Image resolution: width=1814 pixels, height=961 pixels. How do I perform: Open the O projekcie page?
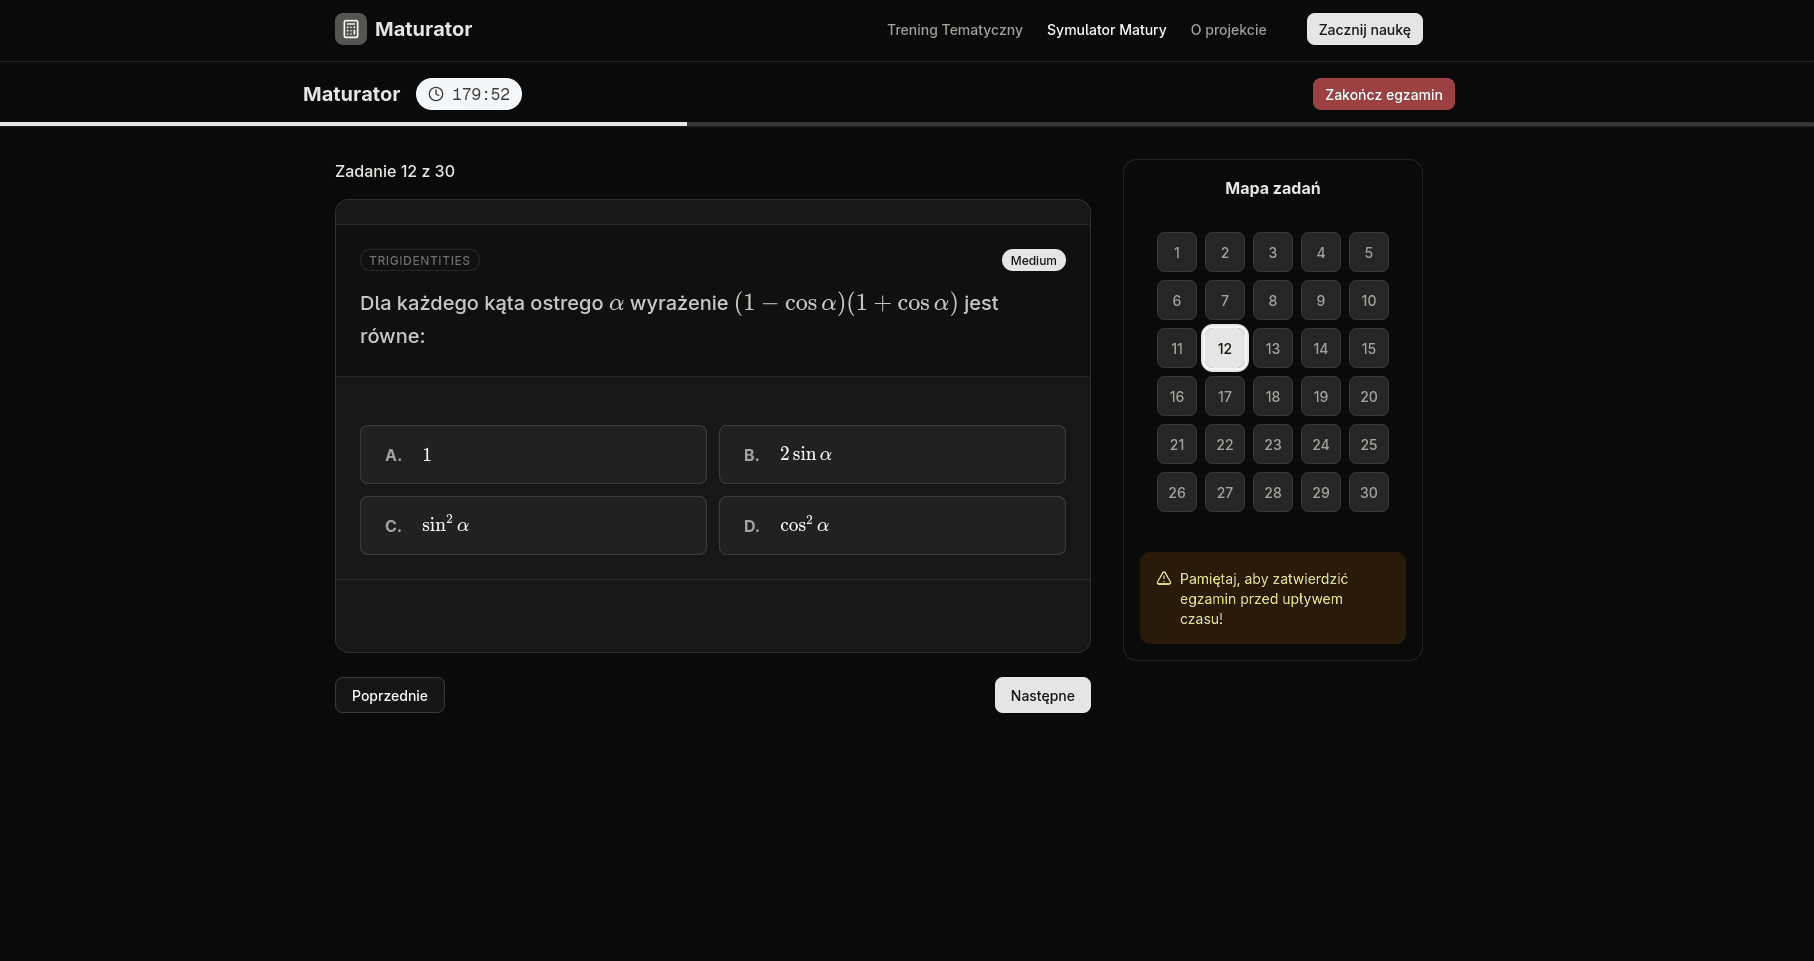click(1228, 30)
